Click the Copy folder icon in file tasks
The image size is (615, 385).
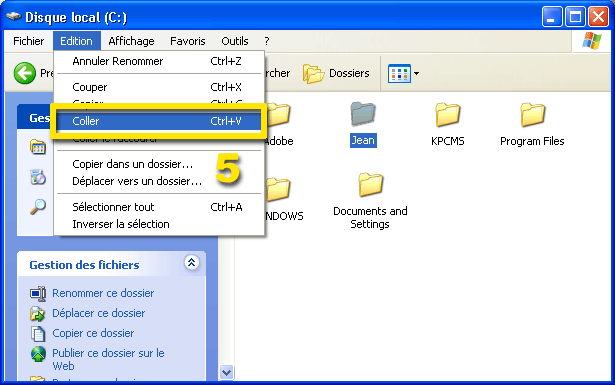tap(38, 334)
